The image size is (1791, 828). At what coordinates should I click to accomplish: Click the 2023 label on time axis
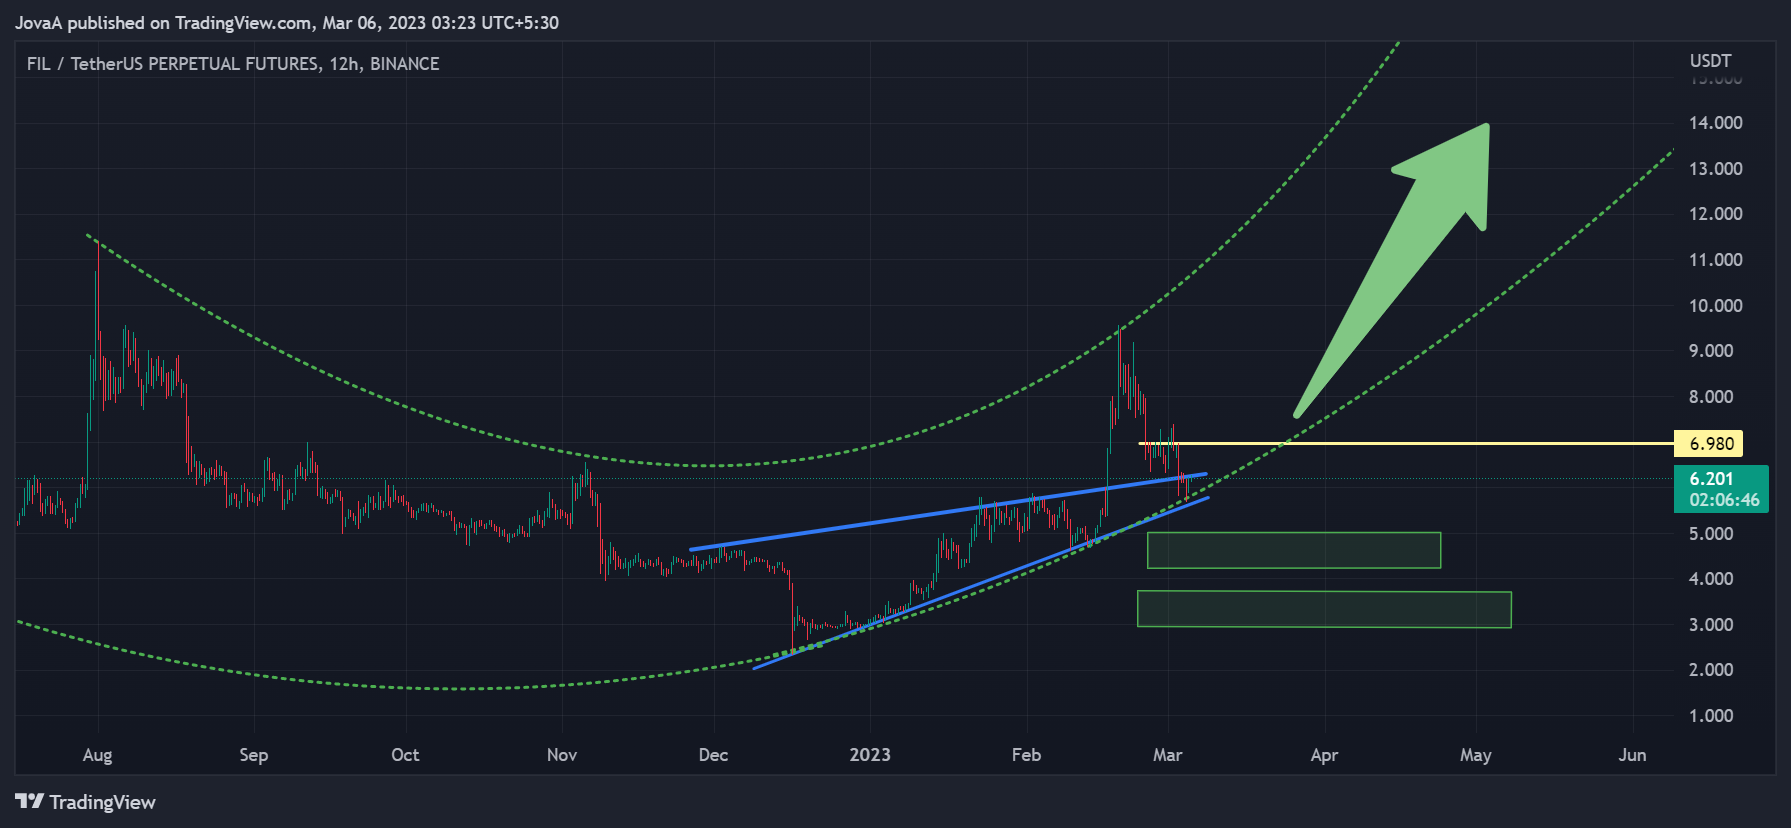click(870, 755)
